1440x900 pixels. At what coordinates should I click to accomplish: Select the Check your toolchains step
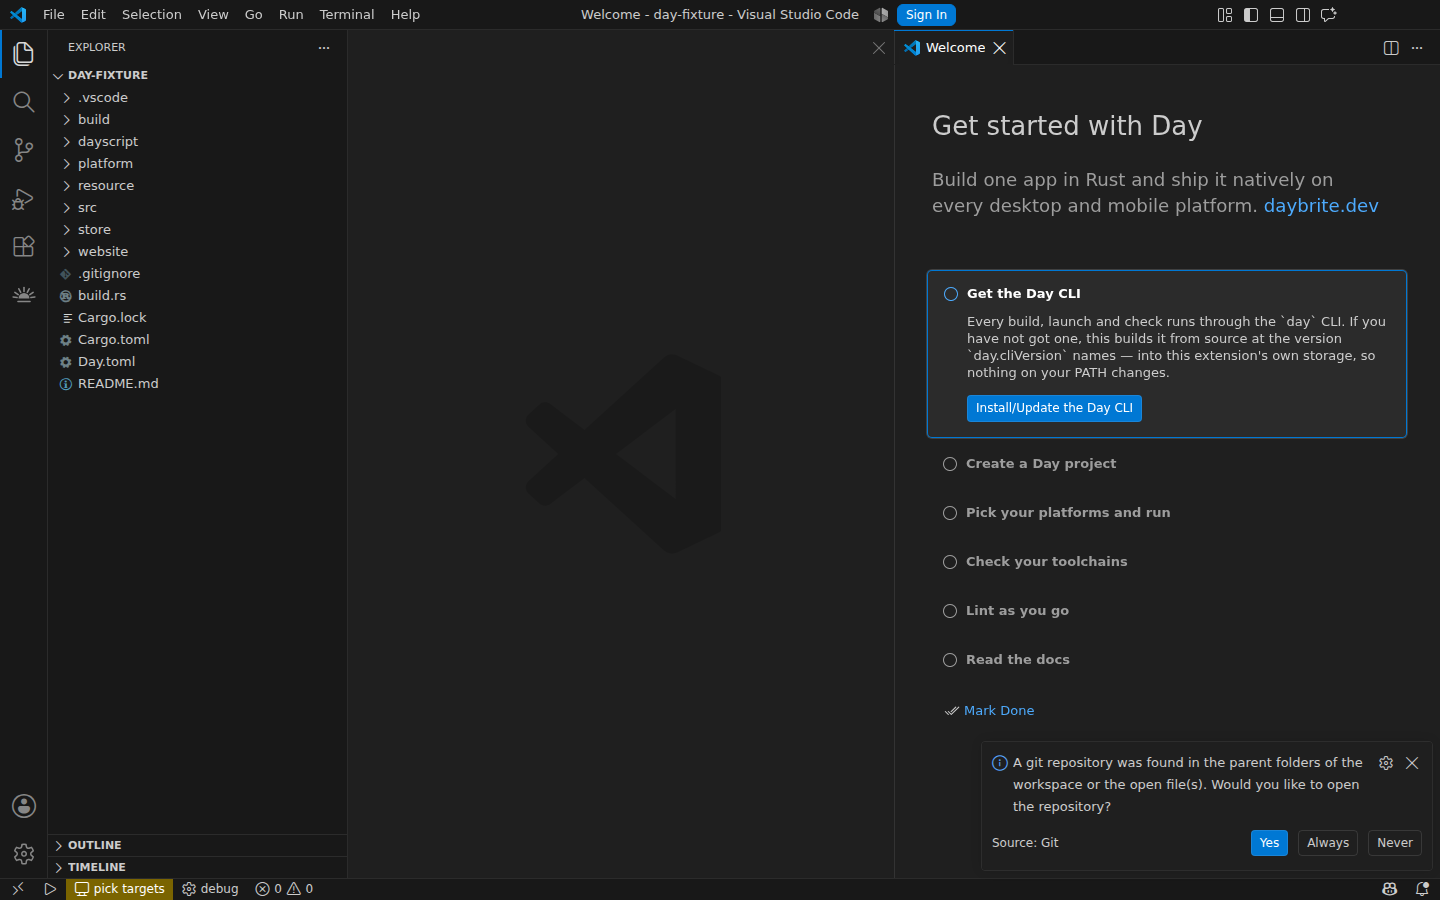1167,562
